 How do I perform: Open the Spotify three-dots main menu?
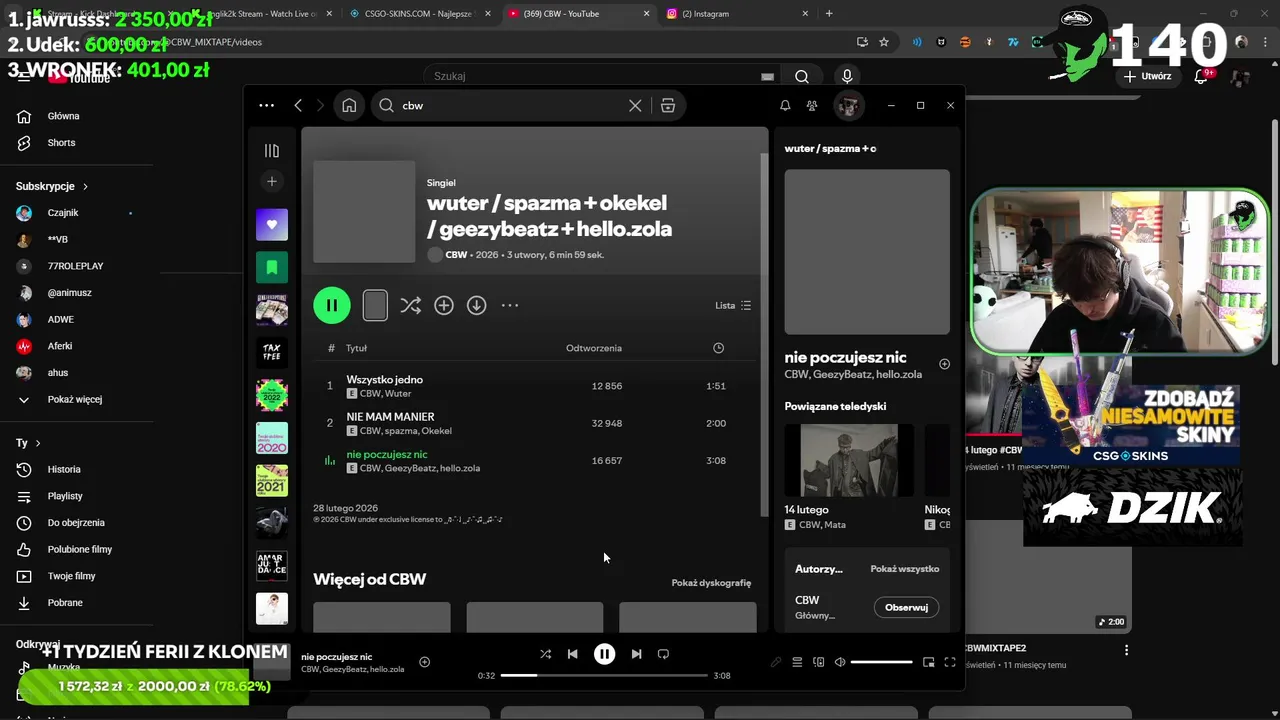point(266,105)
